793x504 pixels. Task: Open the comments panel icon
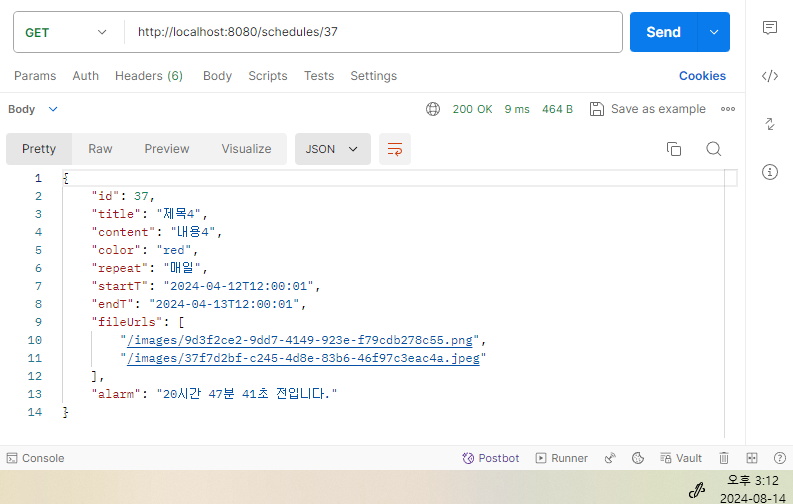click(x=770, y=27)
